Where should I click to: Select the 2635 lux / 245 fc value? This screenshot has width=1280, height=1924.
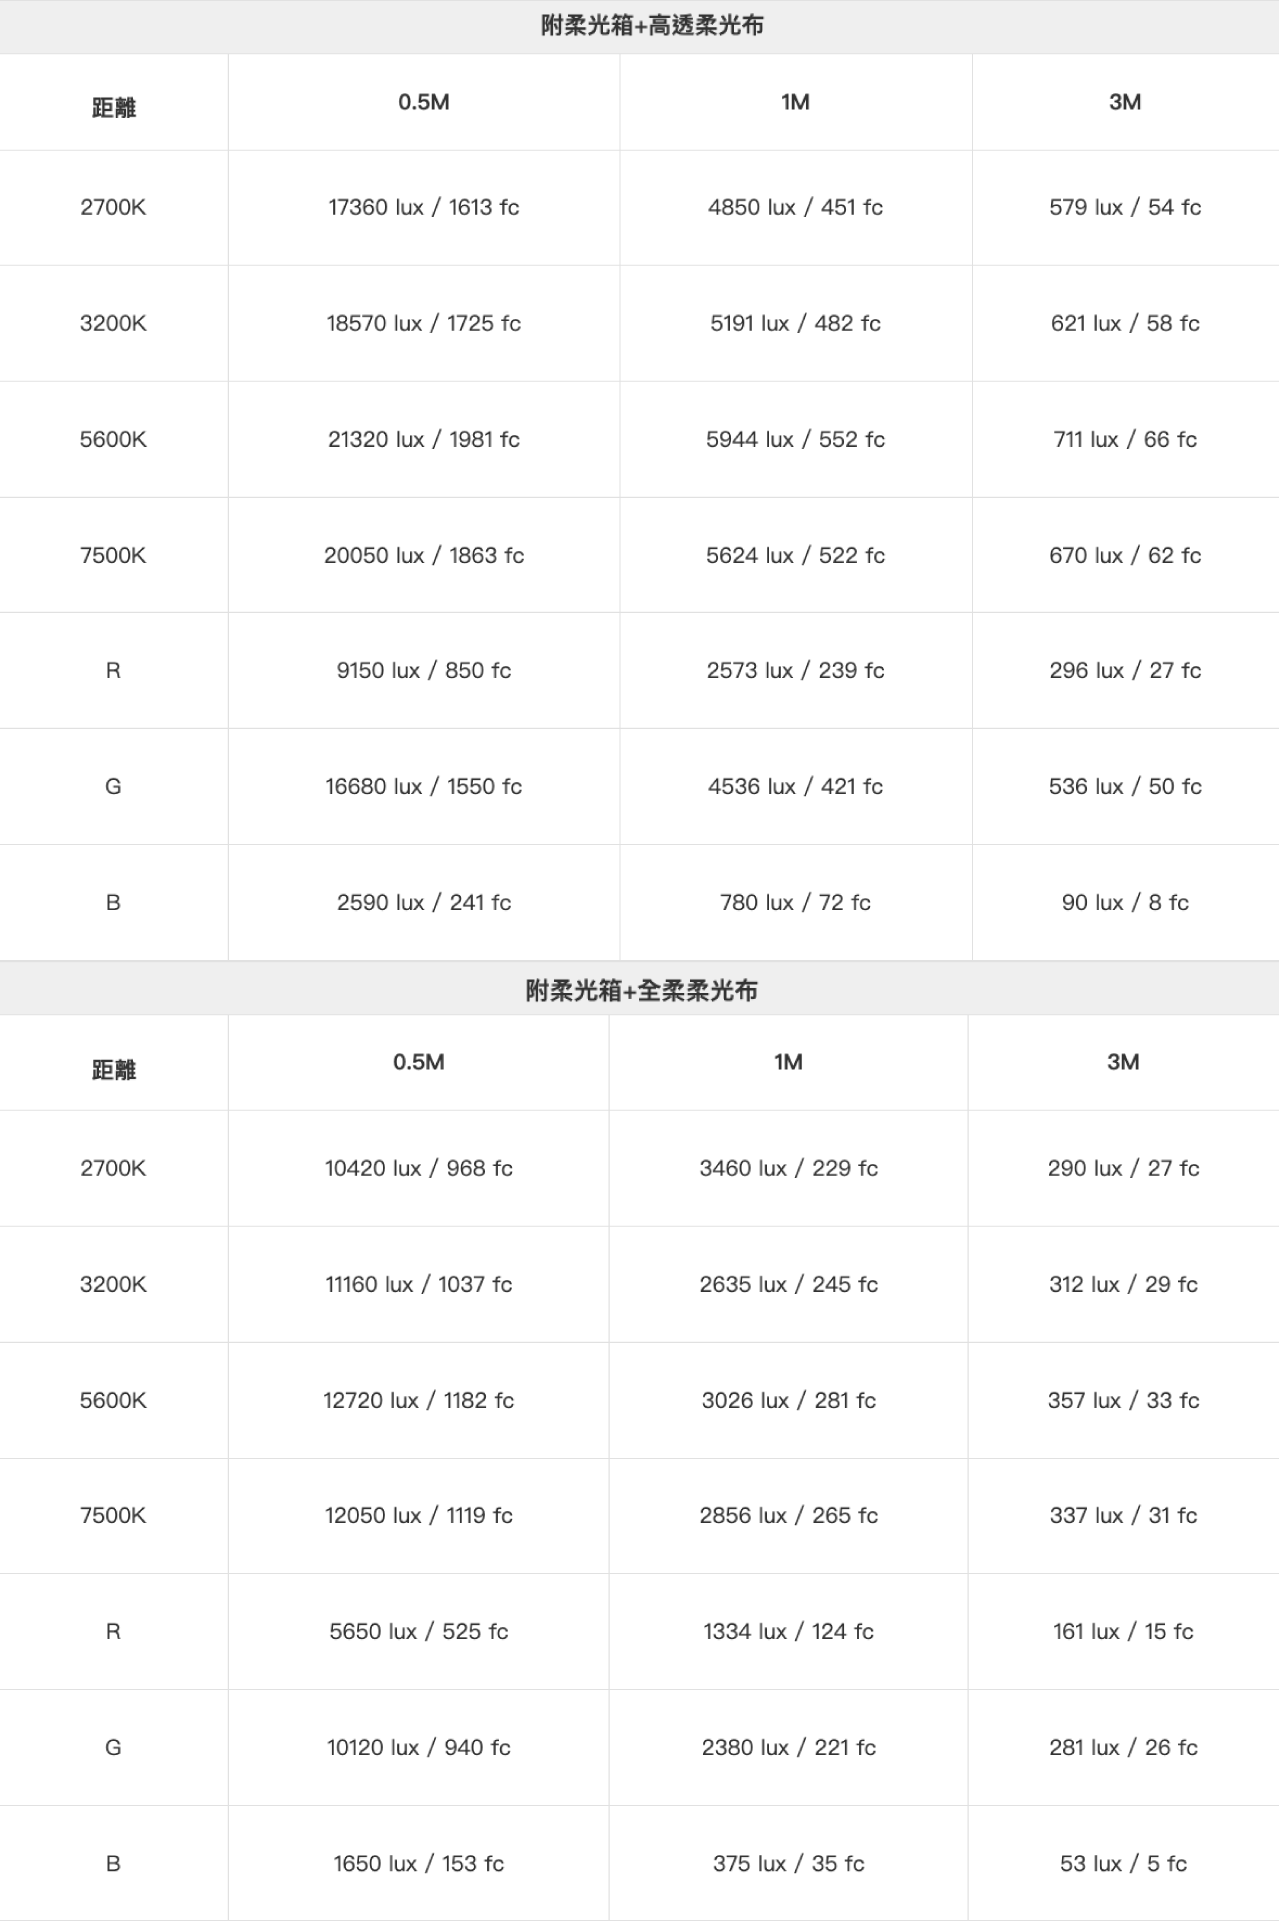[789, 1284]
